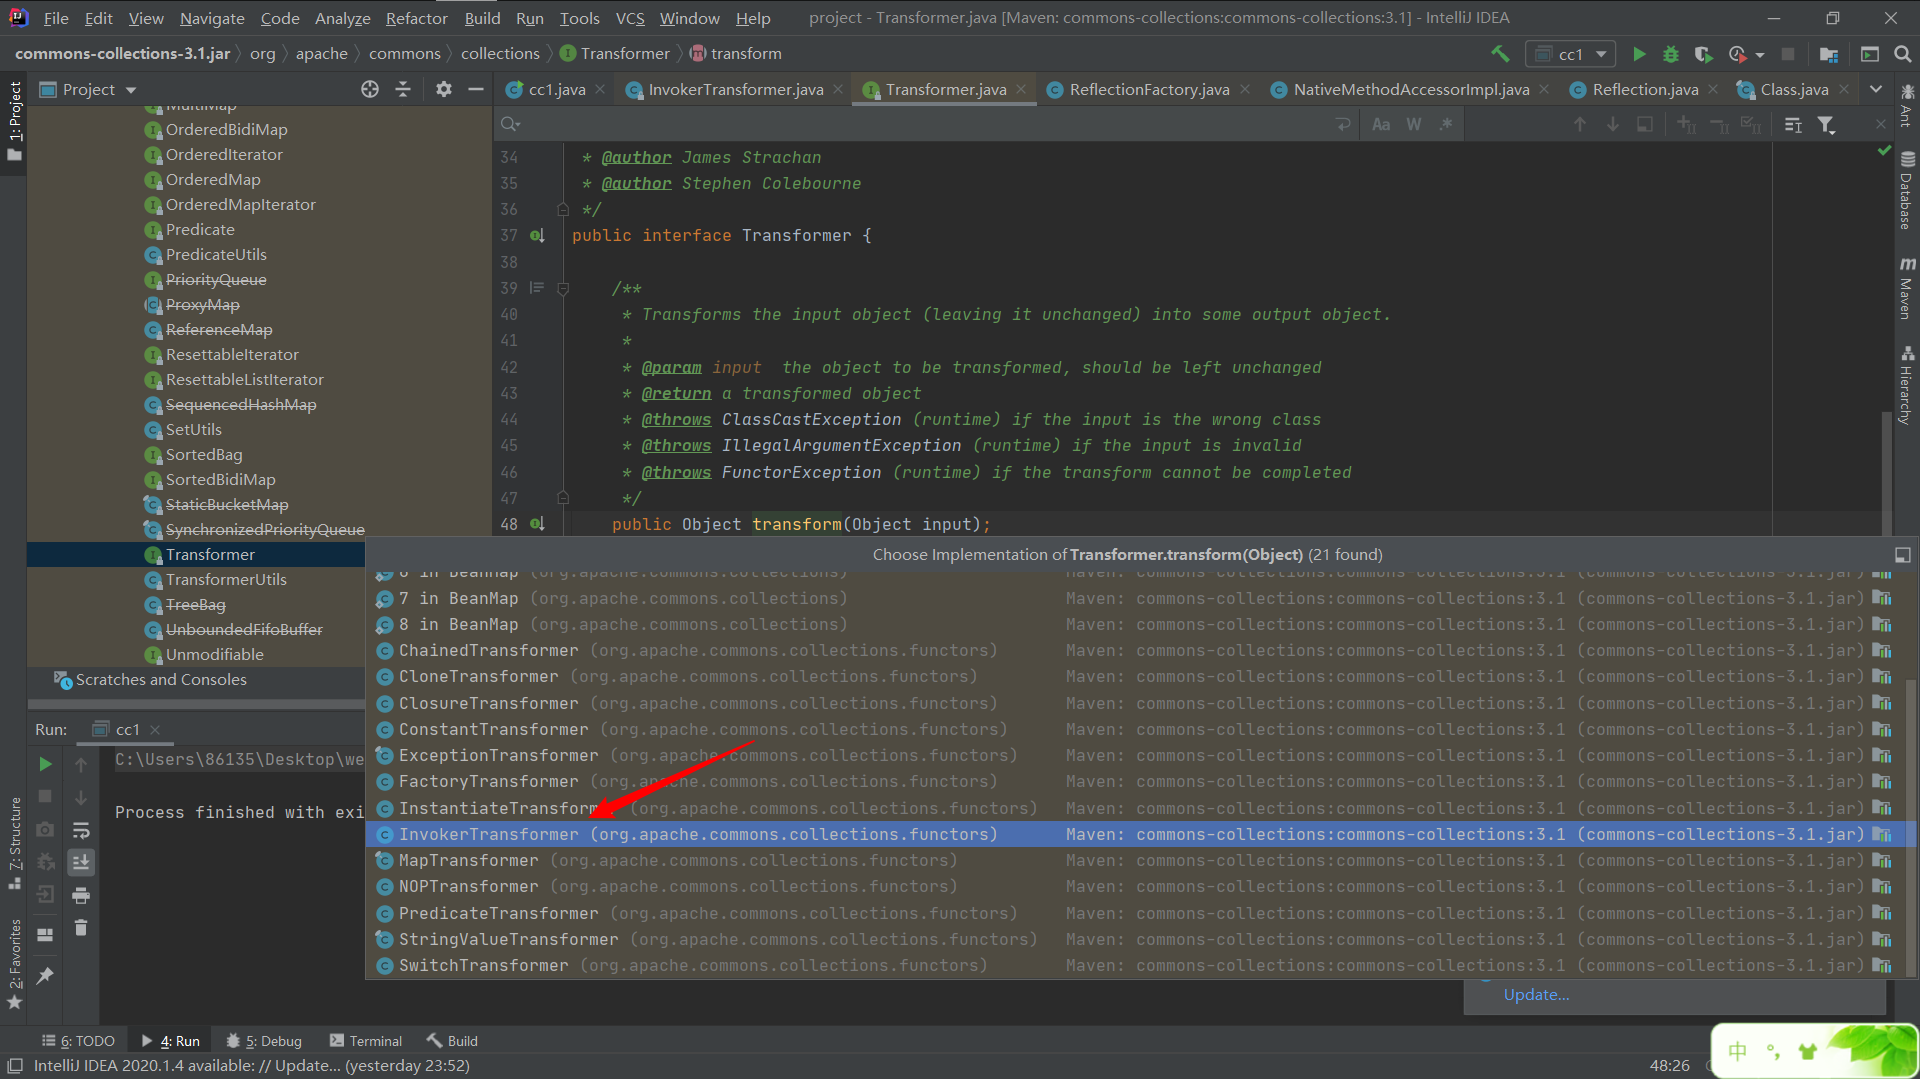Click New Line icon in search bar
The height and width of the screenshot is (1079, 1920).
(x=1343, y=124)
